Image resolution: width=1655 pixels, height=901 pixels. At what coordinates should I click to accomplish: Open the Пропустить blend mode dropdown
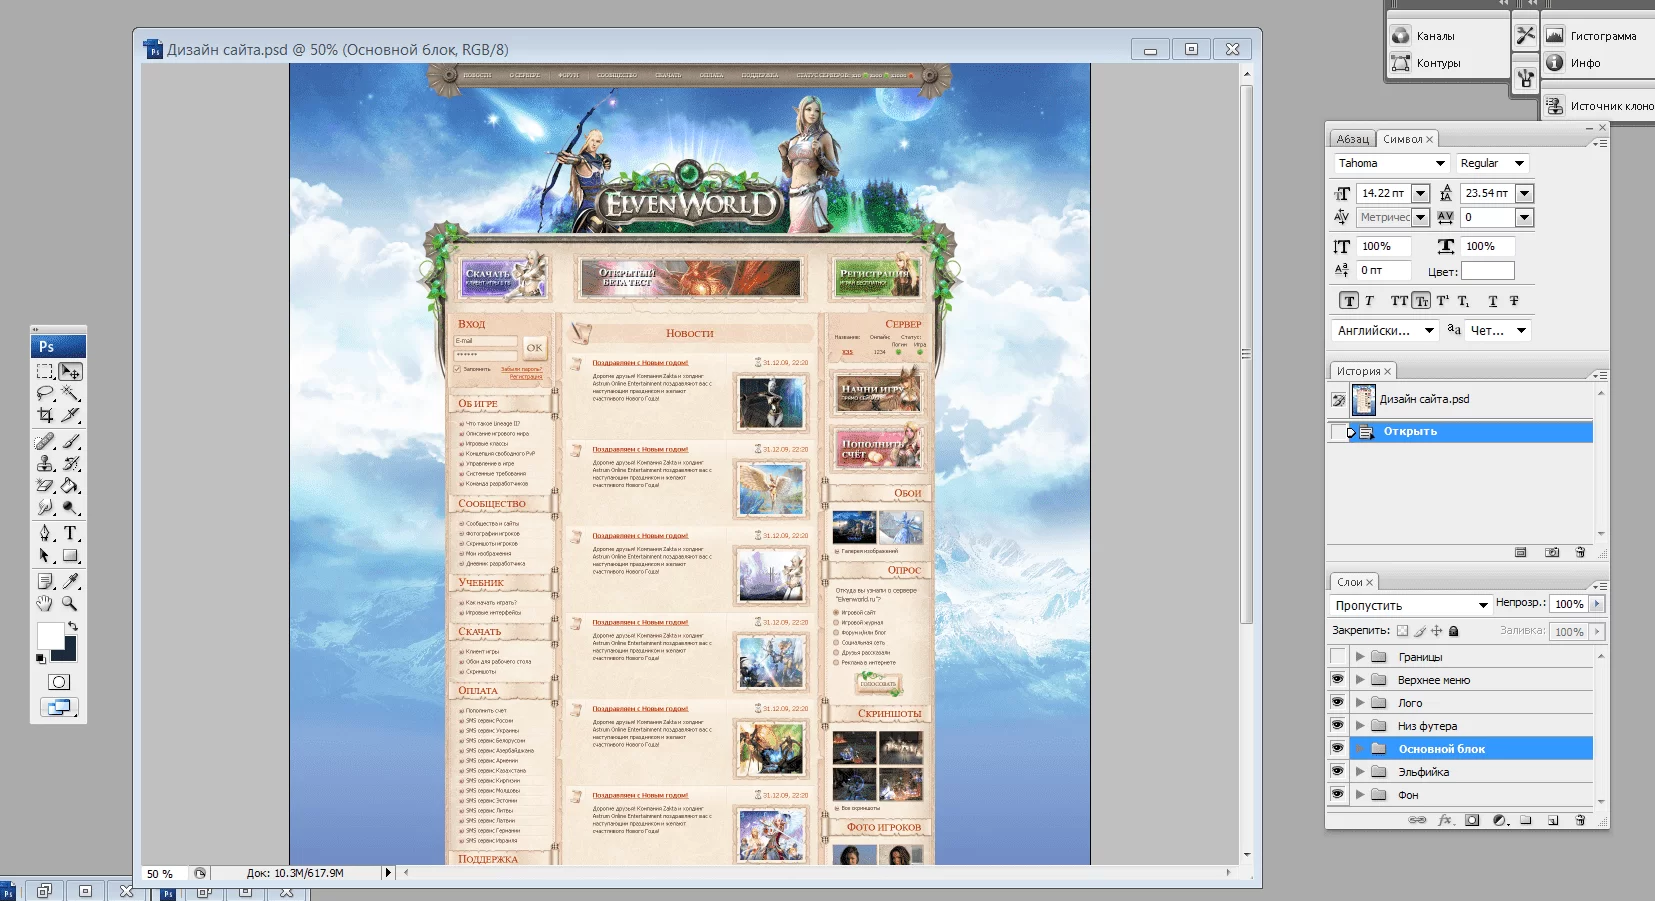[1483, 606]
